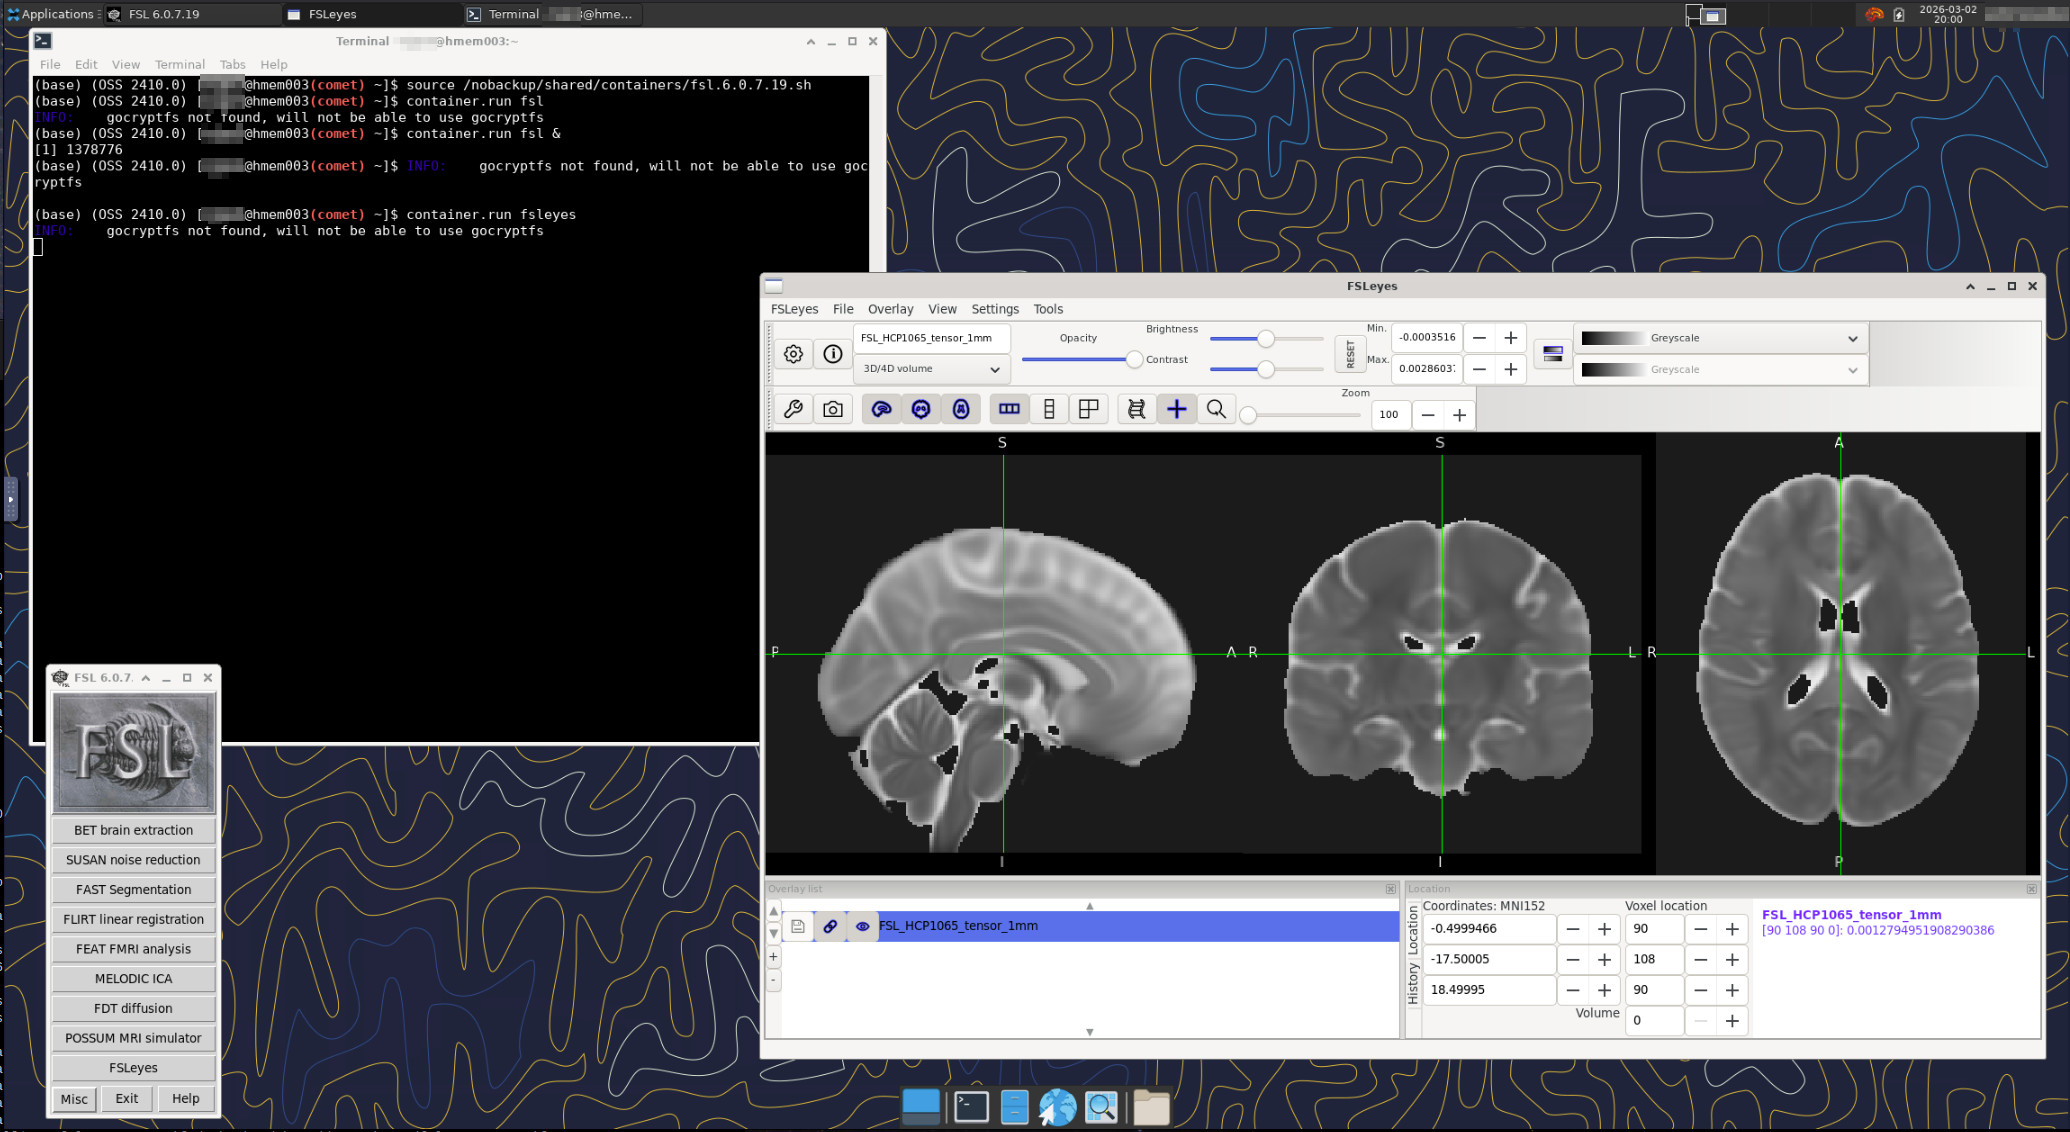Screen dimensions: 2070x1132
Task: Switch to vertical layout icon
Action: (x=1049, y=409)
